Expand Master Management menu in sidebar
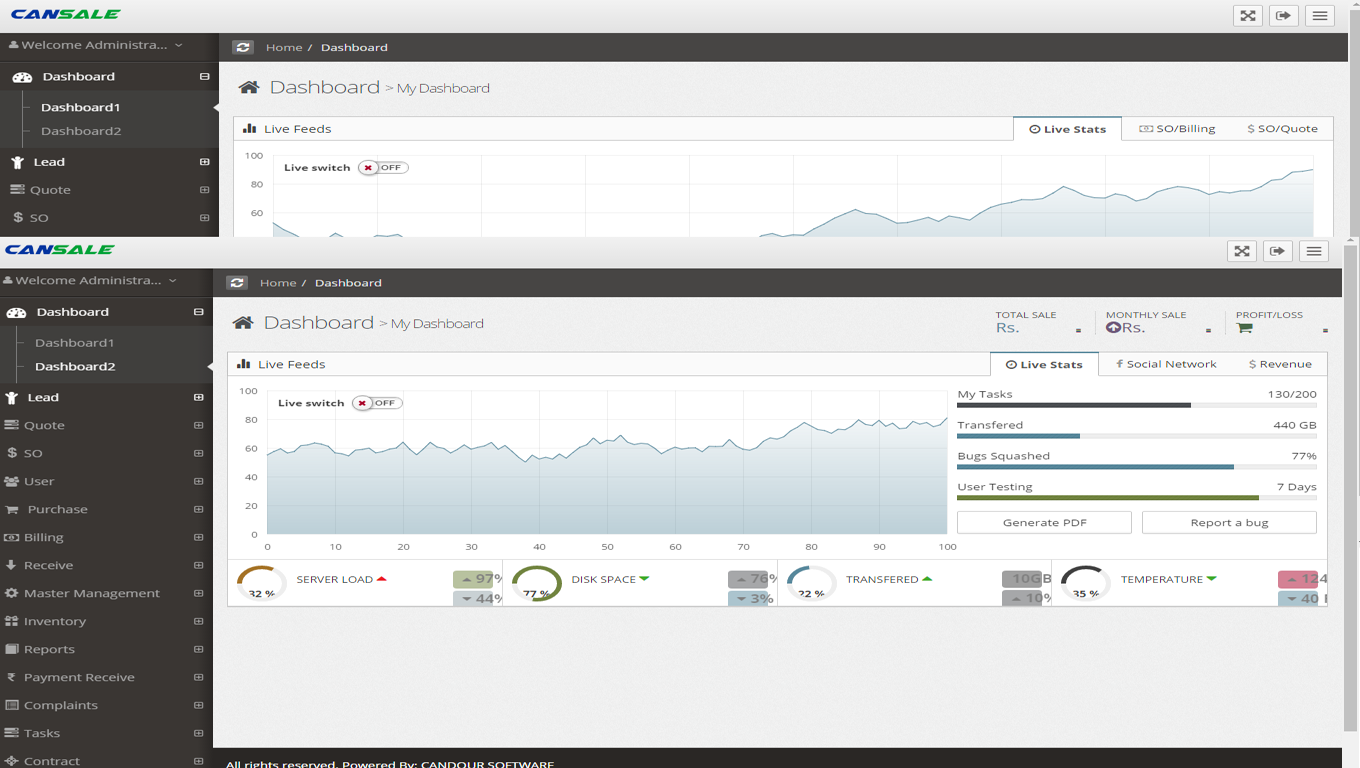 198,593
